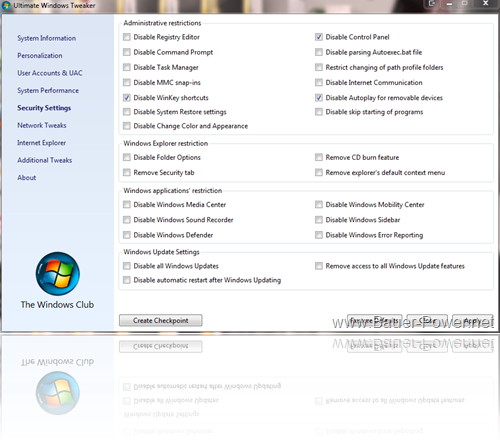
Task: Open the Personalization section
Action: pos(40,56)
